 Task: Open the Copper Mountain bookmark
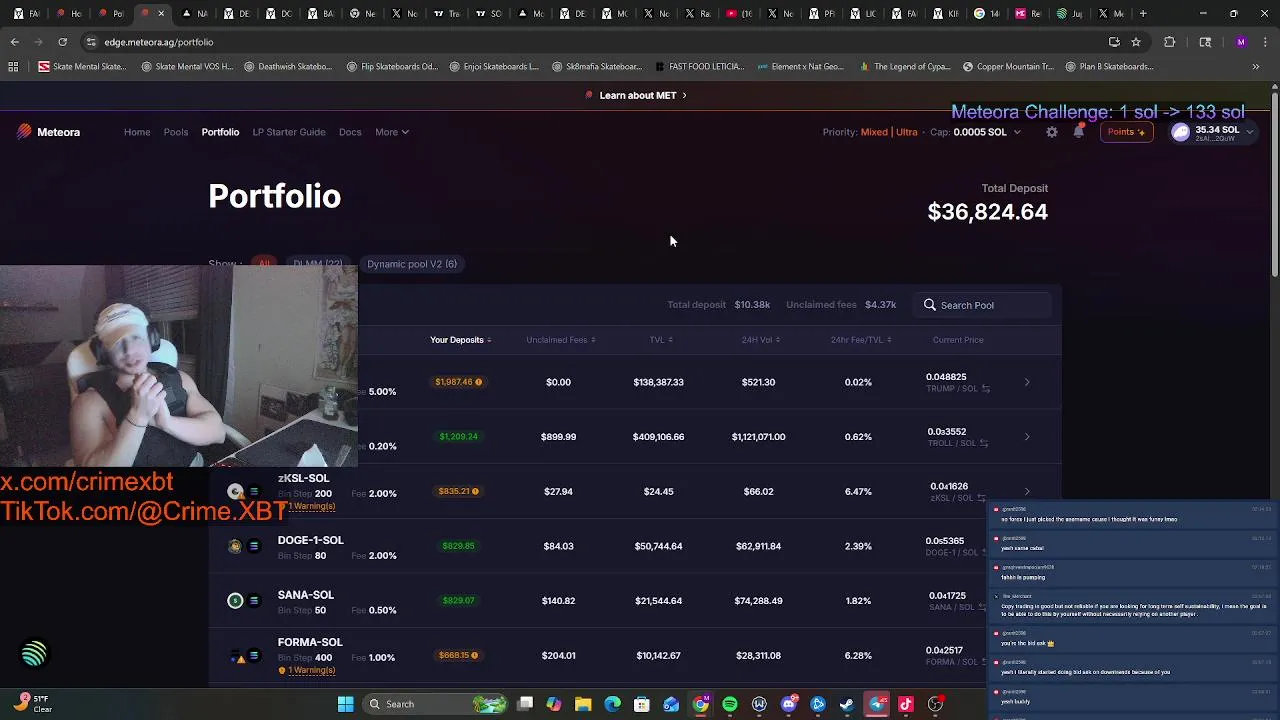[1008, 67]
